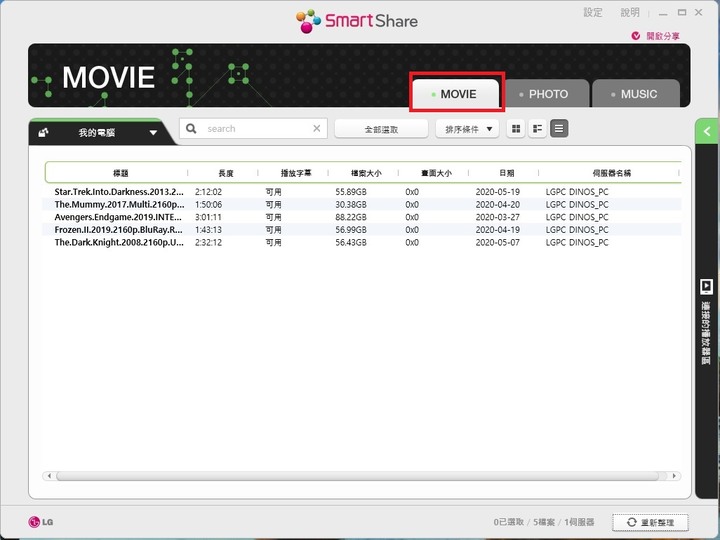Click the 我的電腦 computer icon
The width and height of the screenshot is (720, 540).
coord(43,132)
